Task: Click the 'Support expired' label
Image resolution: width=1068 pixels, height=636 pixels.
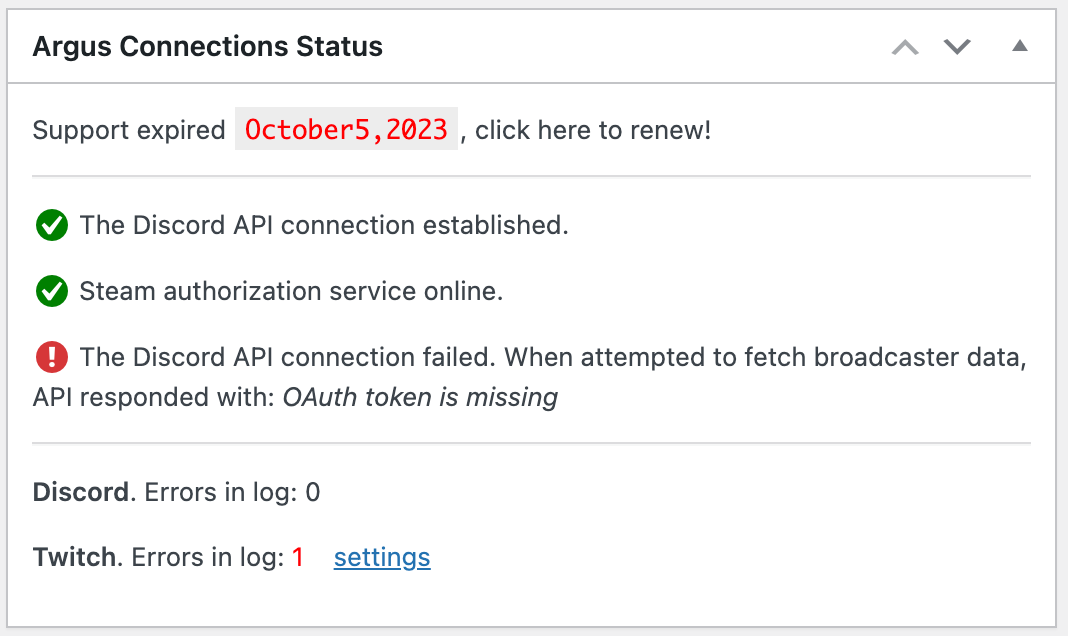Action: (129, 130)
